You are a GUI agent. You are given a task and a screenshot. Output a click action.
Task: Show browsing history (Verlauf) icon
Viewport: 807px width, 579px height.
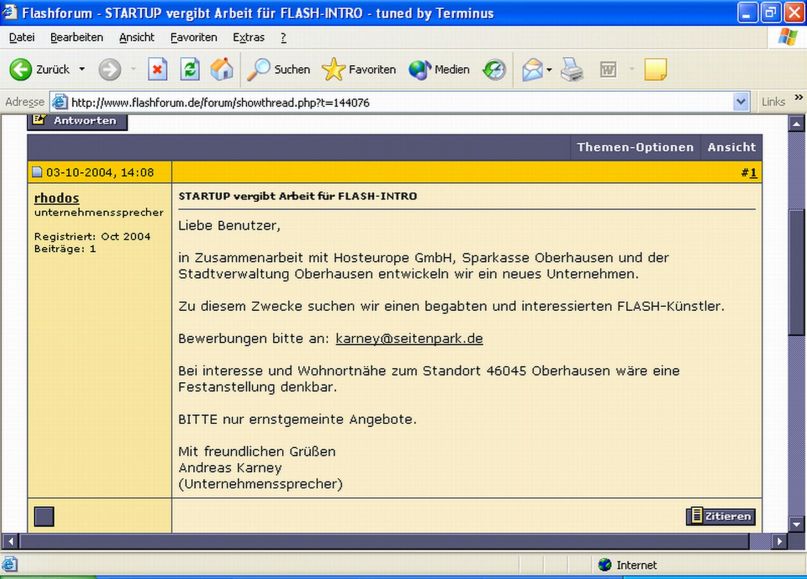click(x=494, y=69)
